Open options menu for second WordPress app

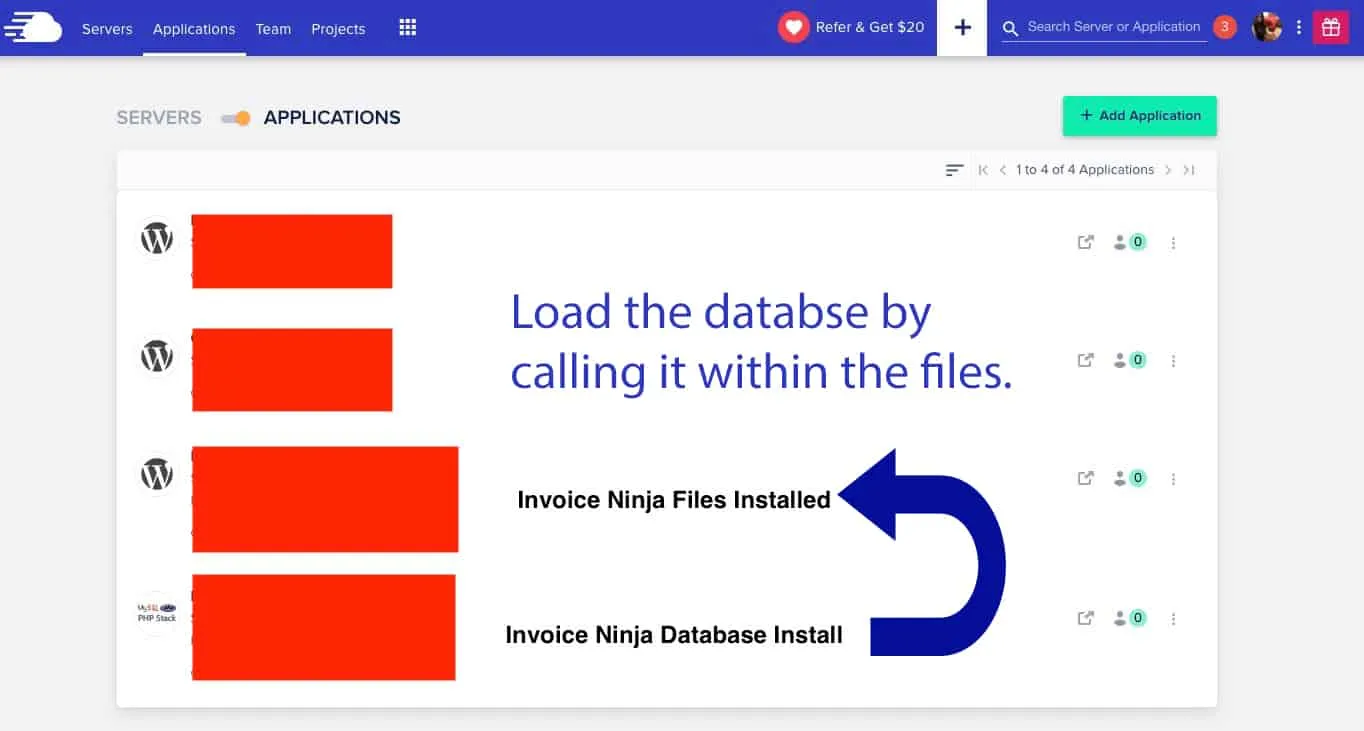click(x=1174, y=361)
